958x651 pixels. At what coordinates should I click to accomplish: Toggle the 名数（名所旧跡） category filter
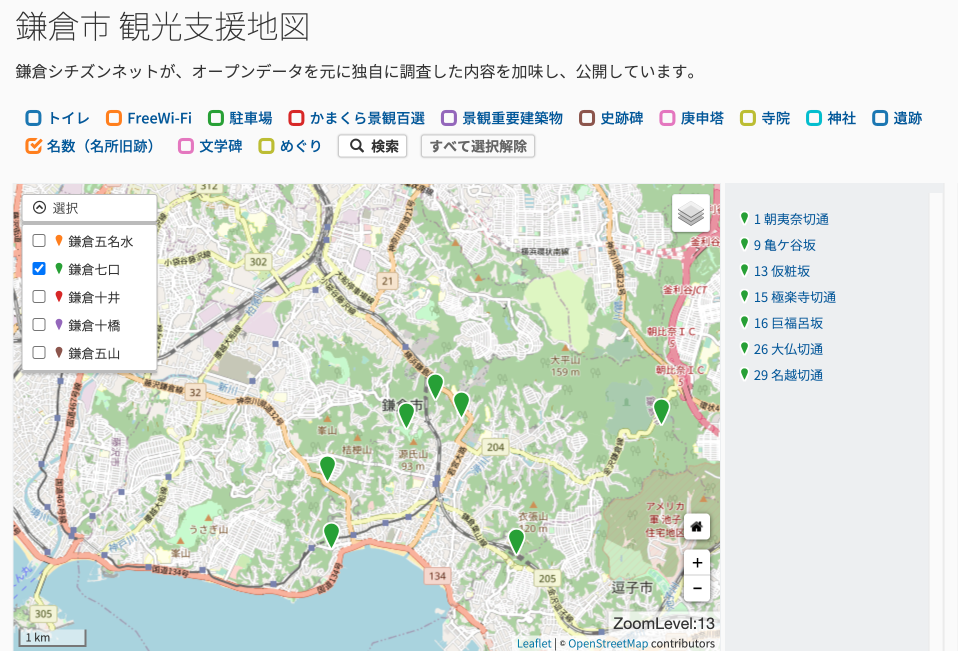tap(34, 146)
